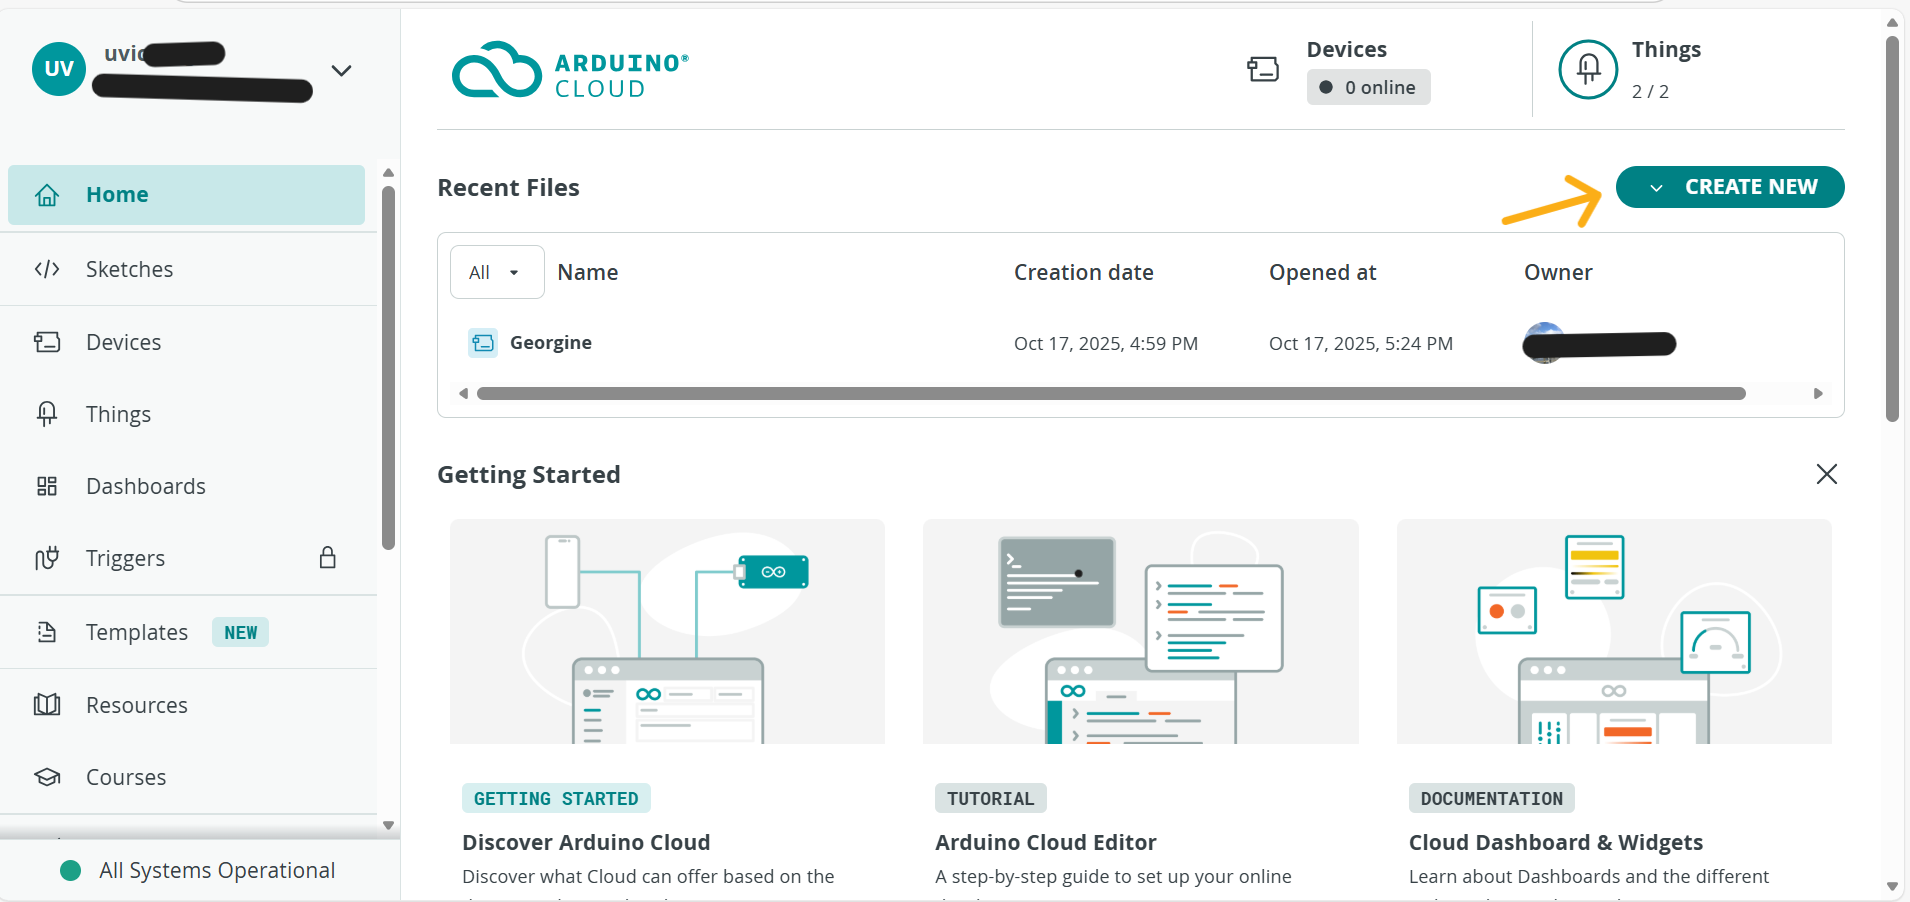Select the Devices icon in sidebar

(x=47, y=342)
